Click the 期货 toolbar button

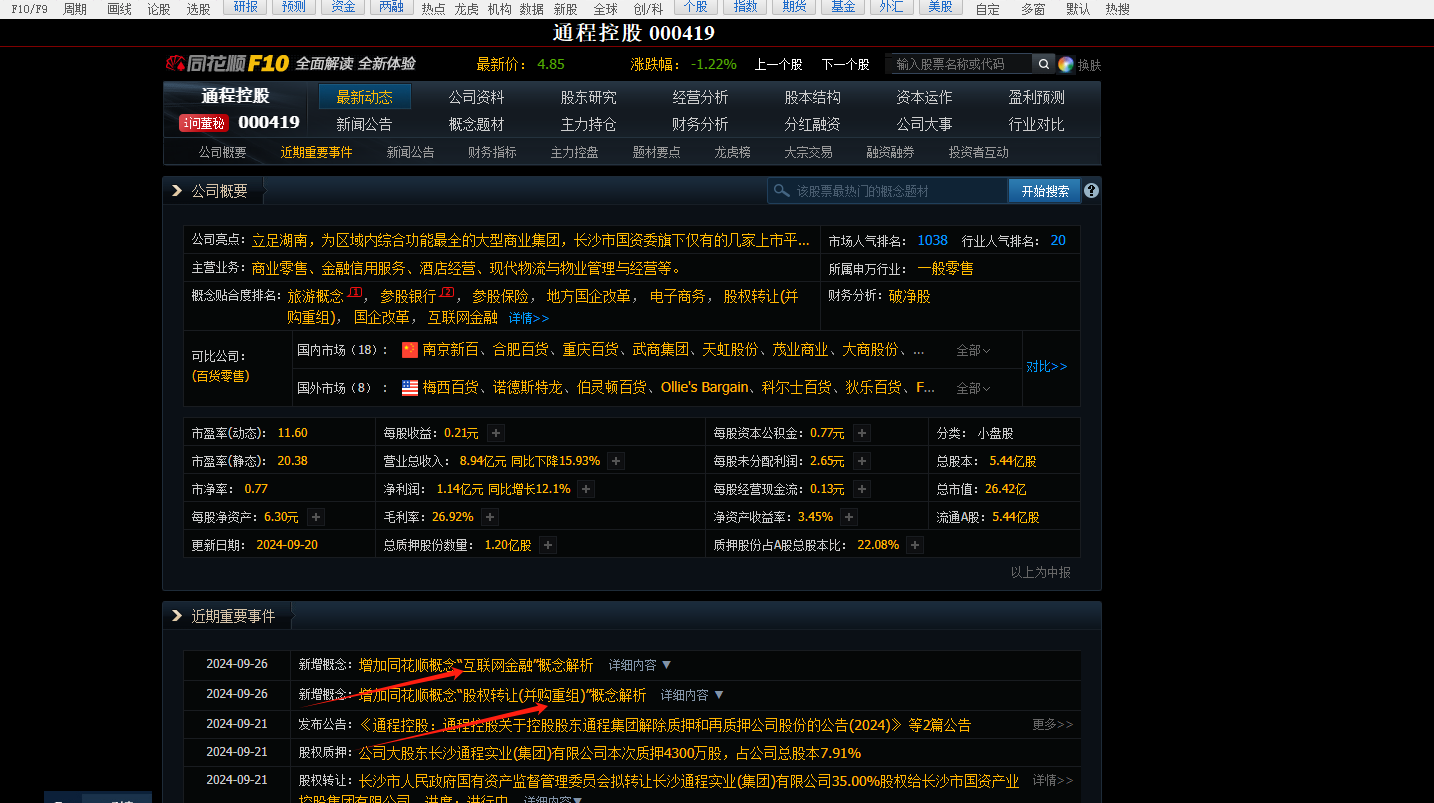click(x=794, y=7)
